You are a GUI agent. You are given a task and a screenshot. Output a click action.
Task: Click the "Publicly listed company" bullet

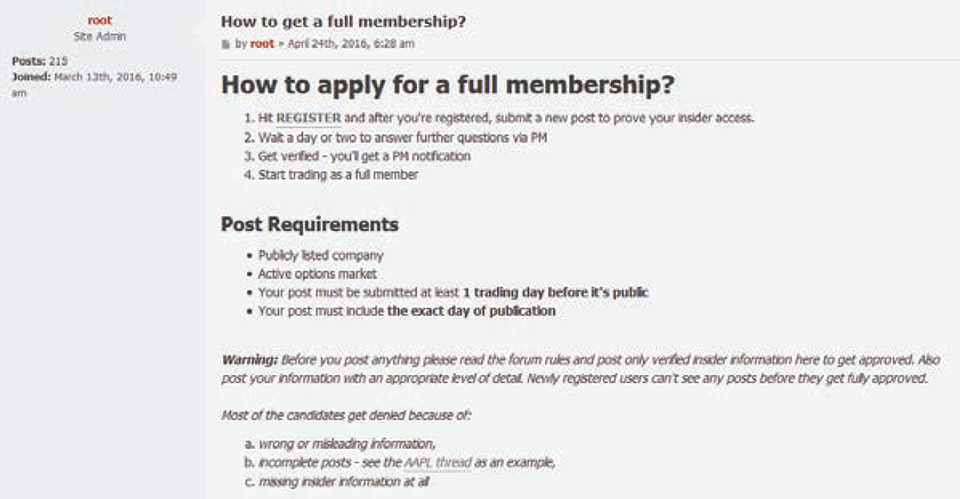click(321, 255)
